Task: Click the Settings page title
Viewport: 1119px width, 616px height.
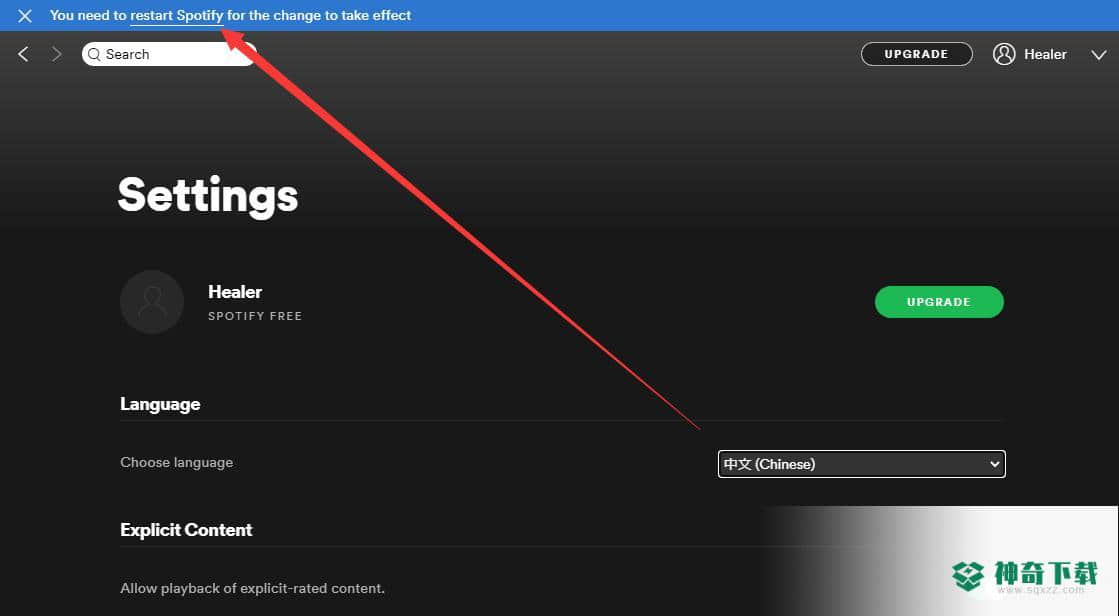Action: 208,196
